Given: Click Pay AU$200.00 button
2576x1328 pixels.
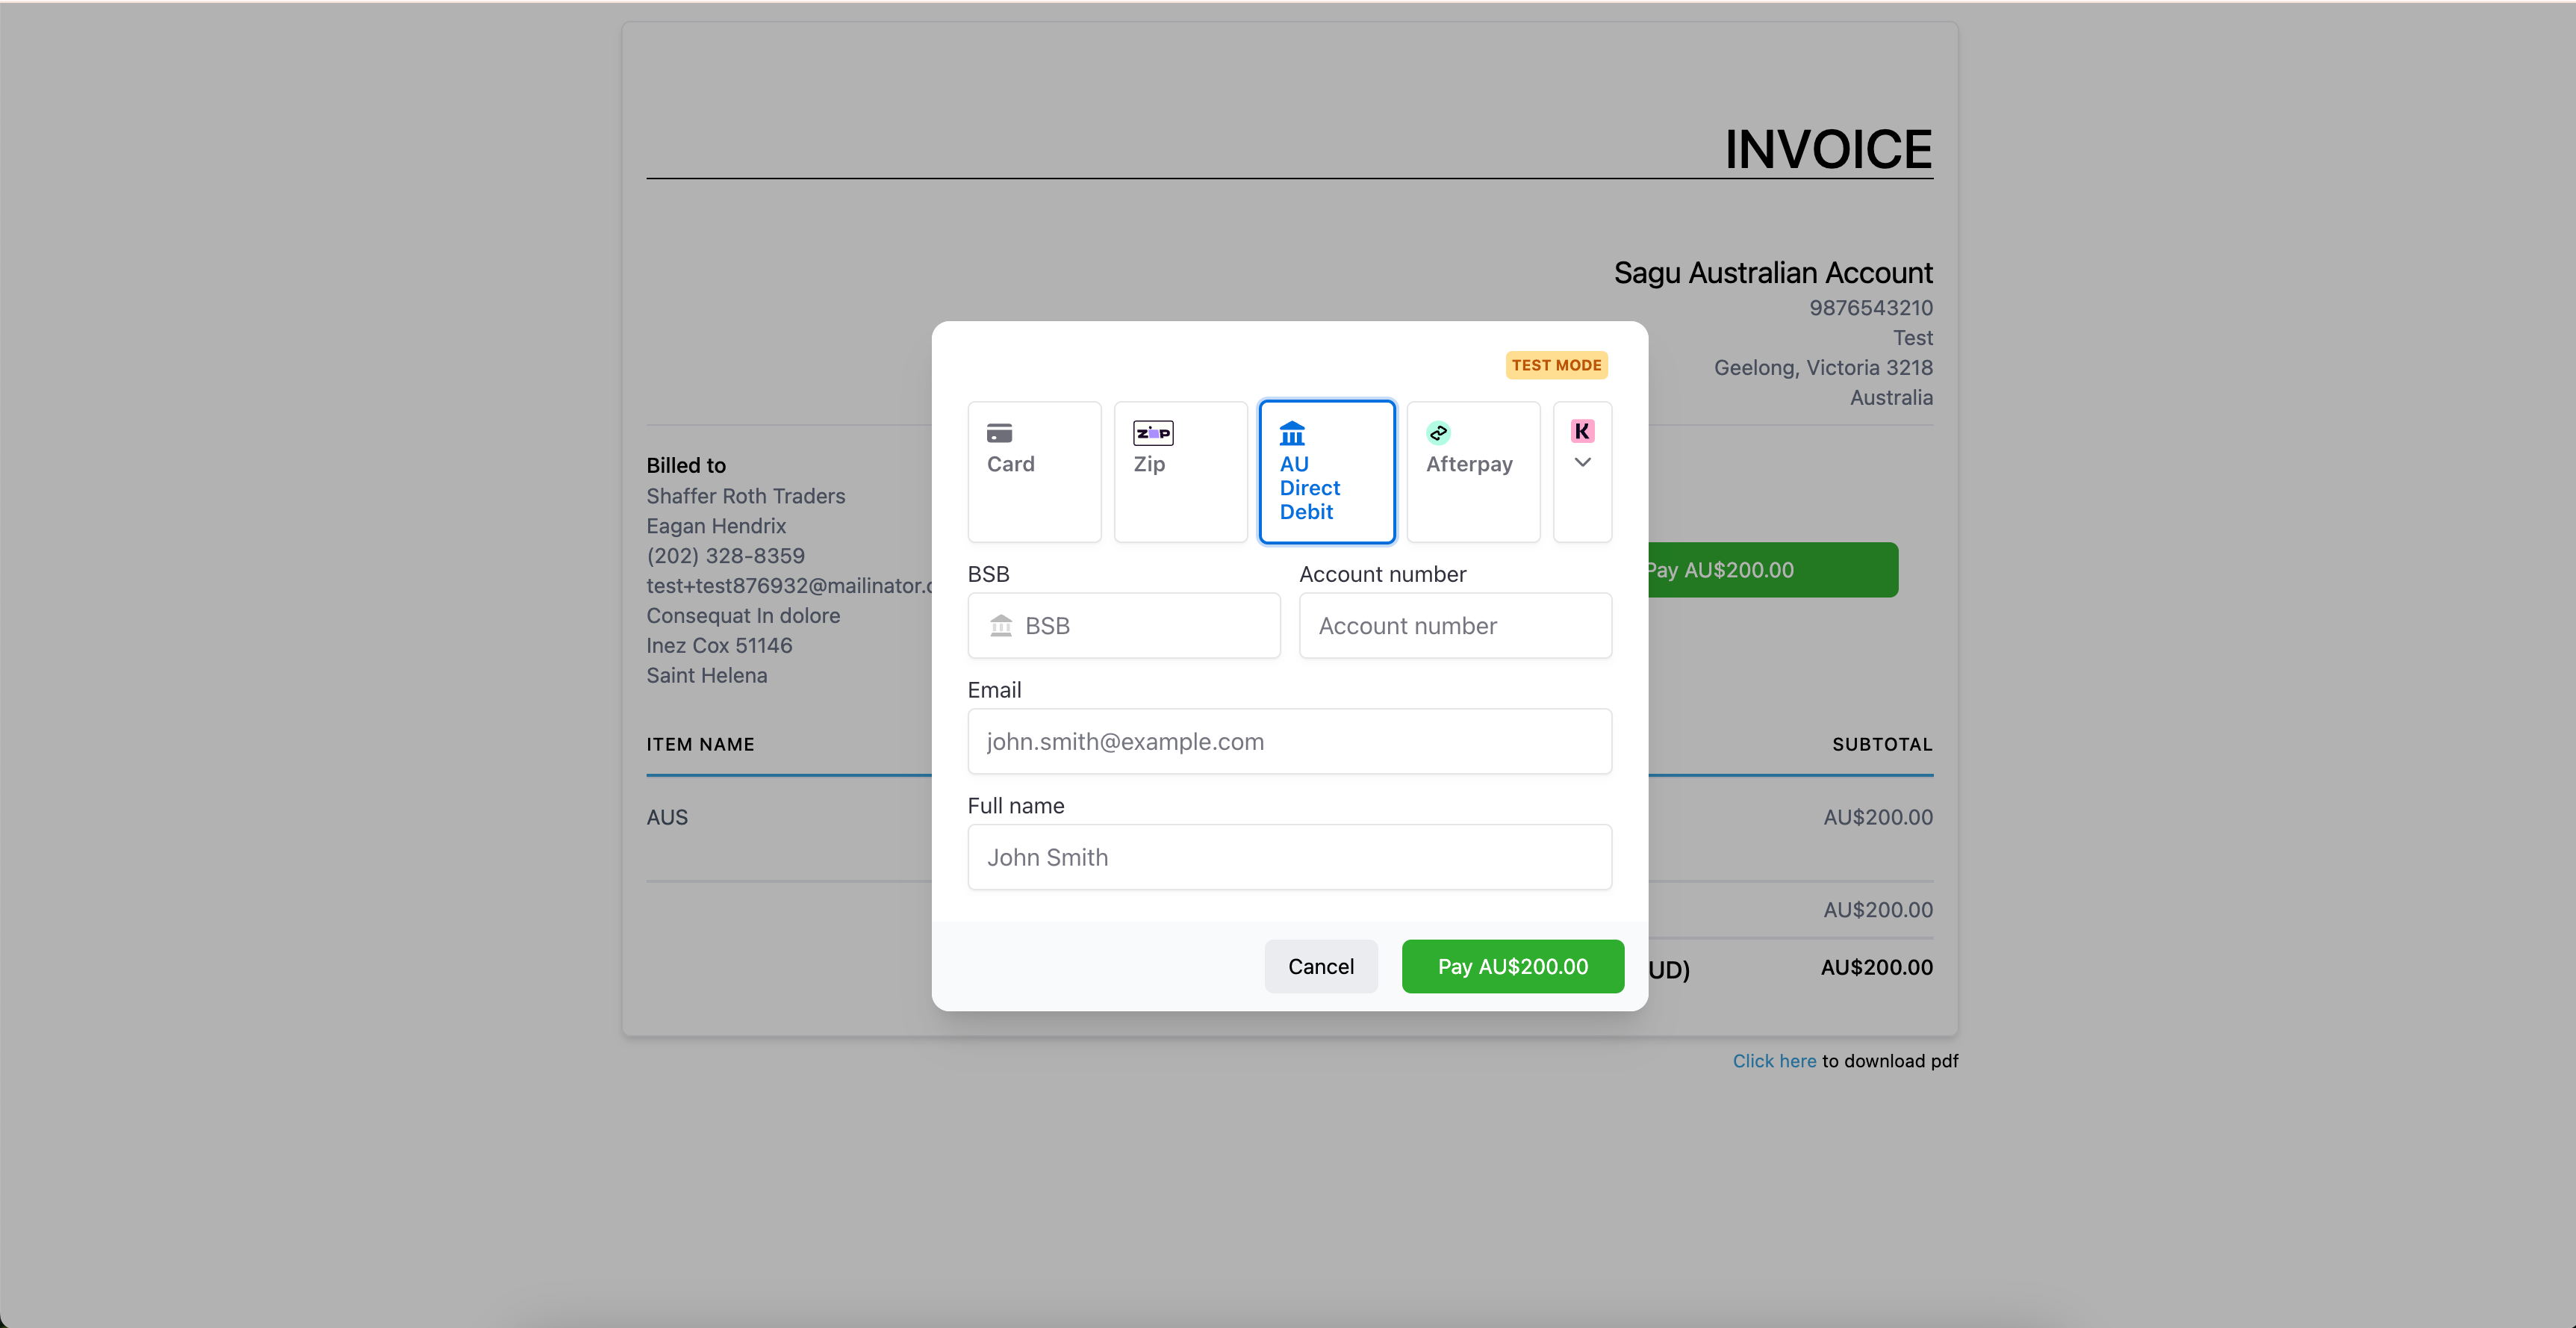Looking at the screenshot, I should tap(1513, 966).
